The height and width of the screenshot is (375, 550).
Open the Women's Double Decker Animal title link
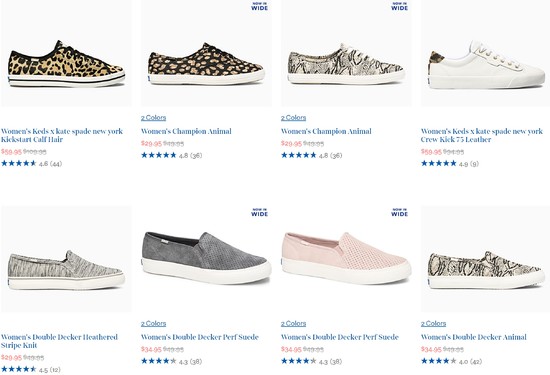tap(474, 337)
